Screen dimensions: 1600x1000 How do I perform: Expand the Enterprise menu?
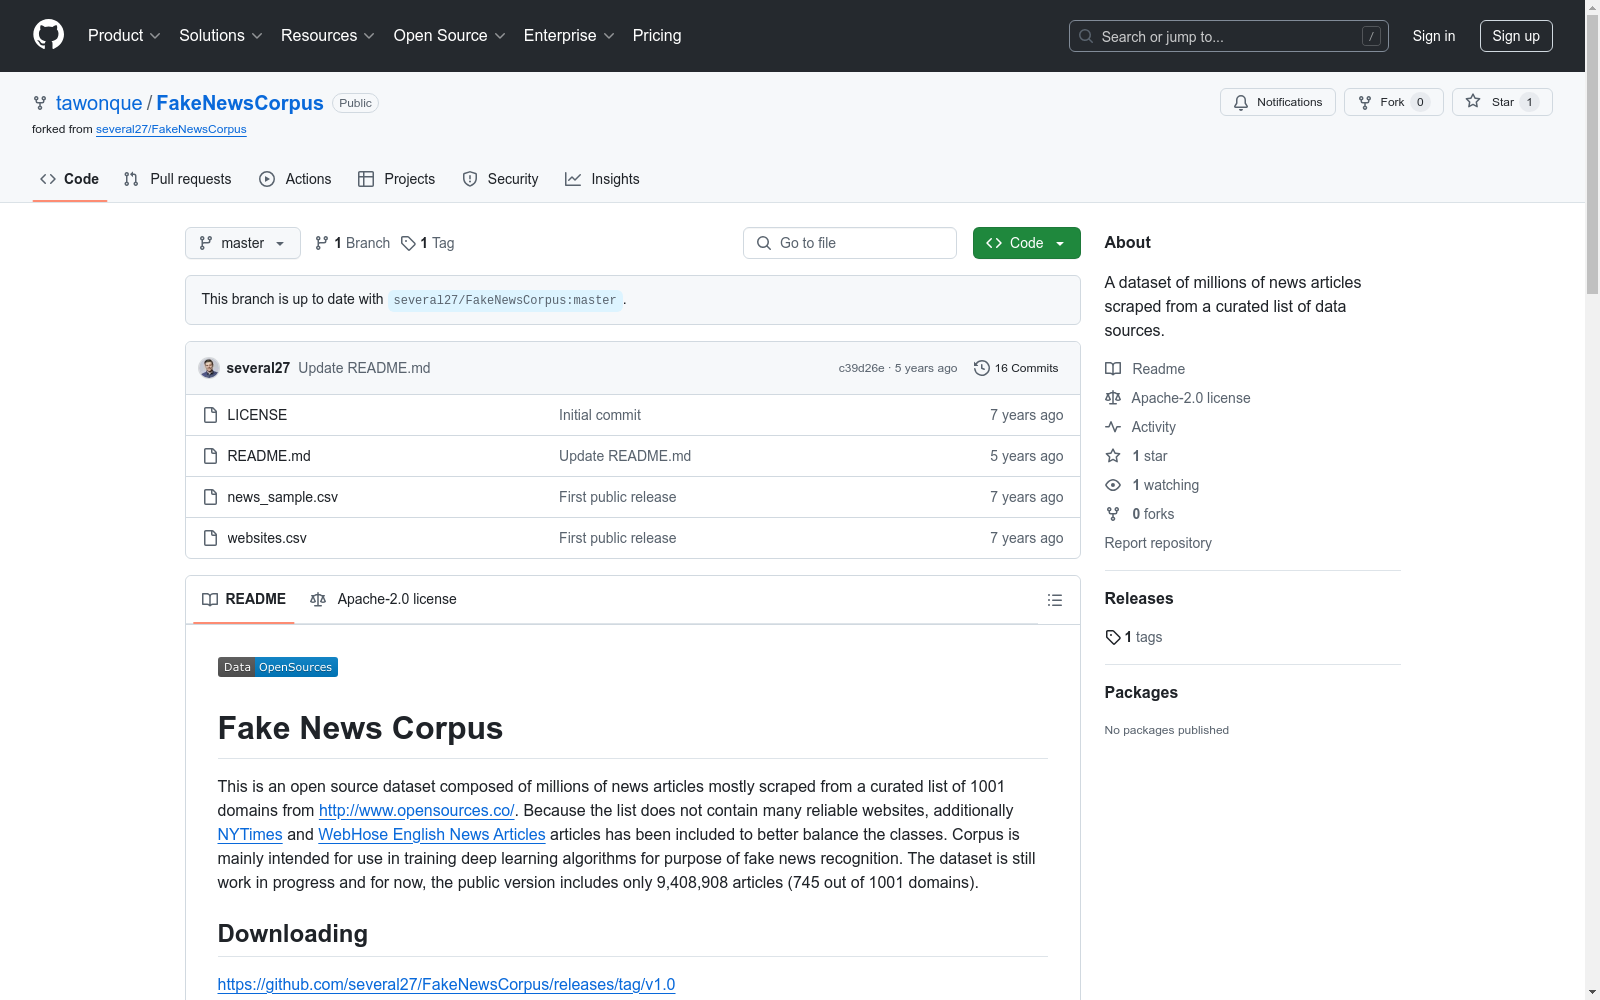pos(569,36)
